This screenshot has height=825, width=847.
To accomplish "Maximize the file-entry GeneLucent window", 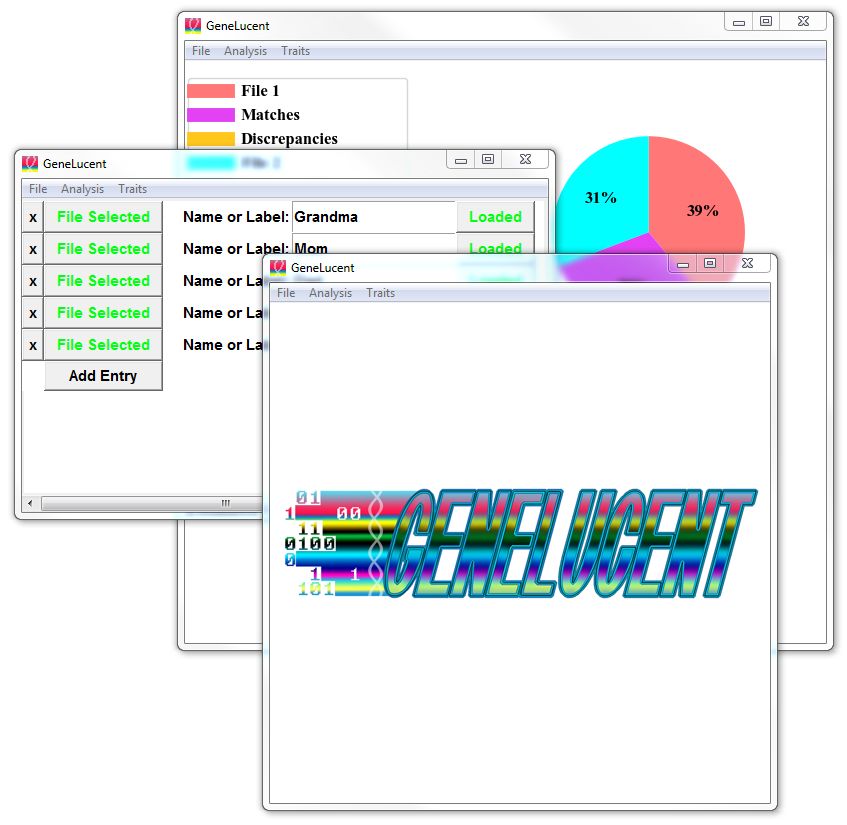I will coord(488,159).
